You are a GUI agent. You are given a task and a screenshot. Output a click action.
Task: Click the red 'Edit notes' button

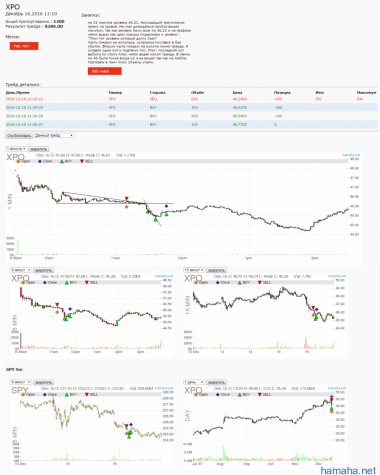click(x=105, y=71)
